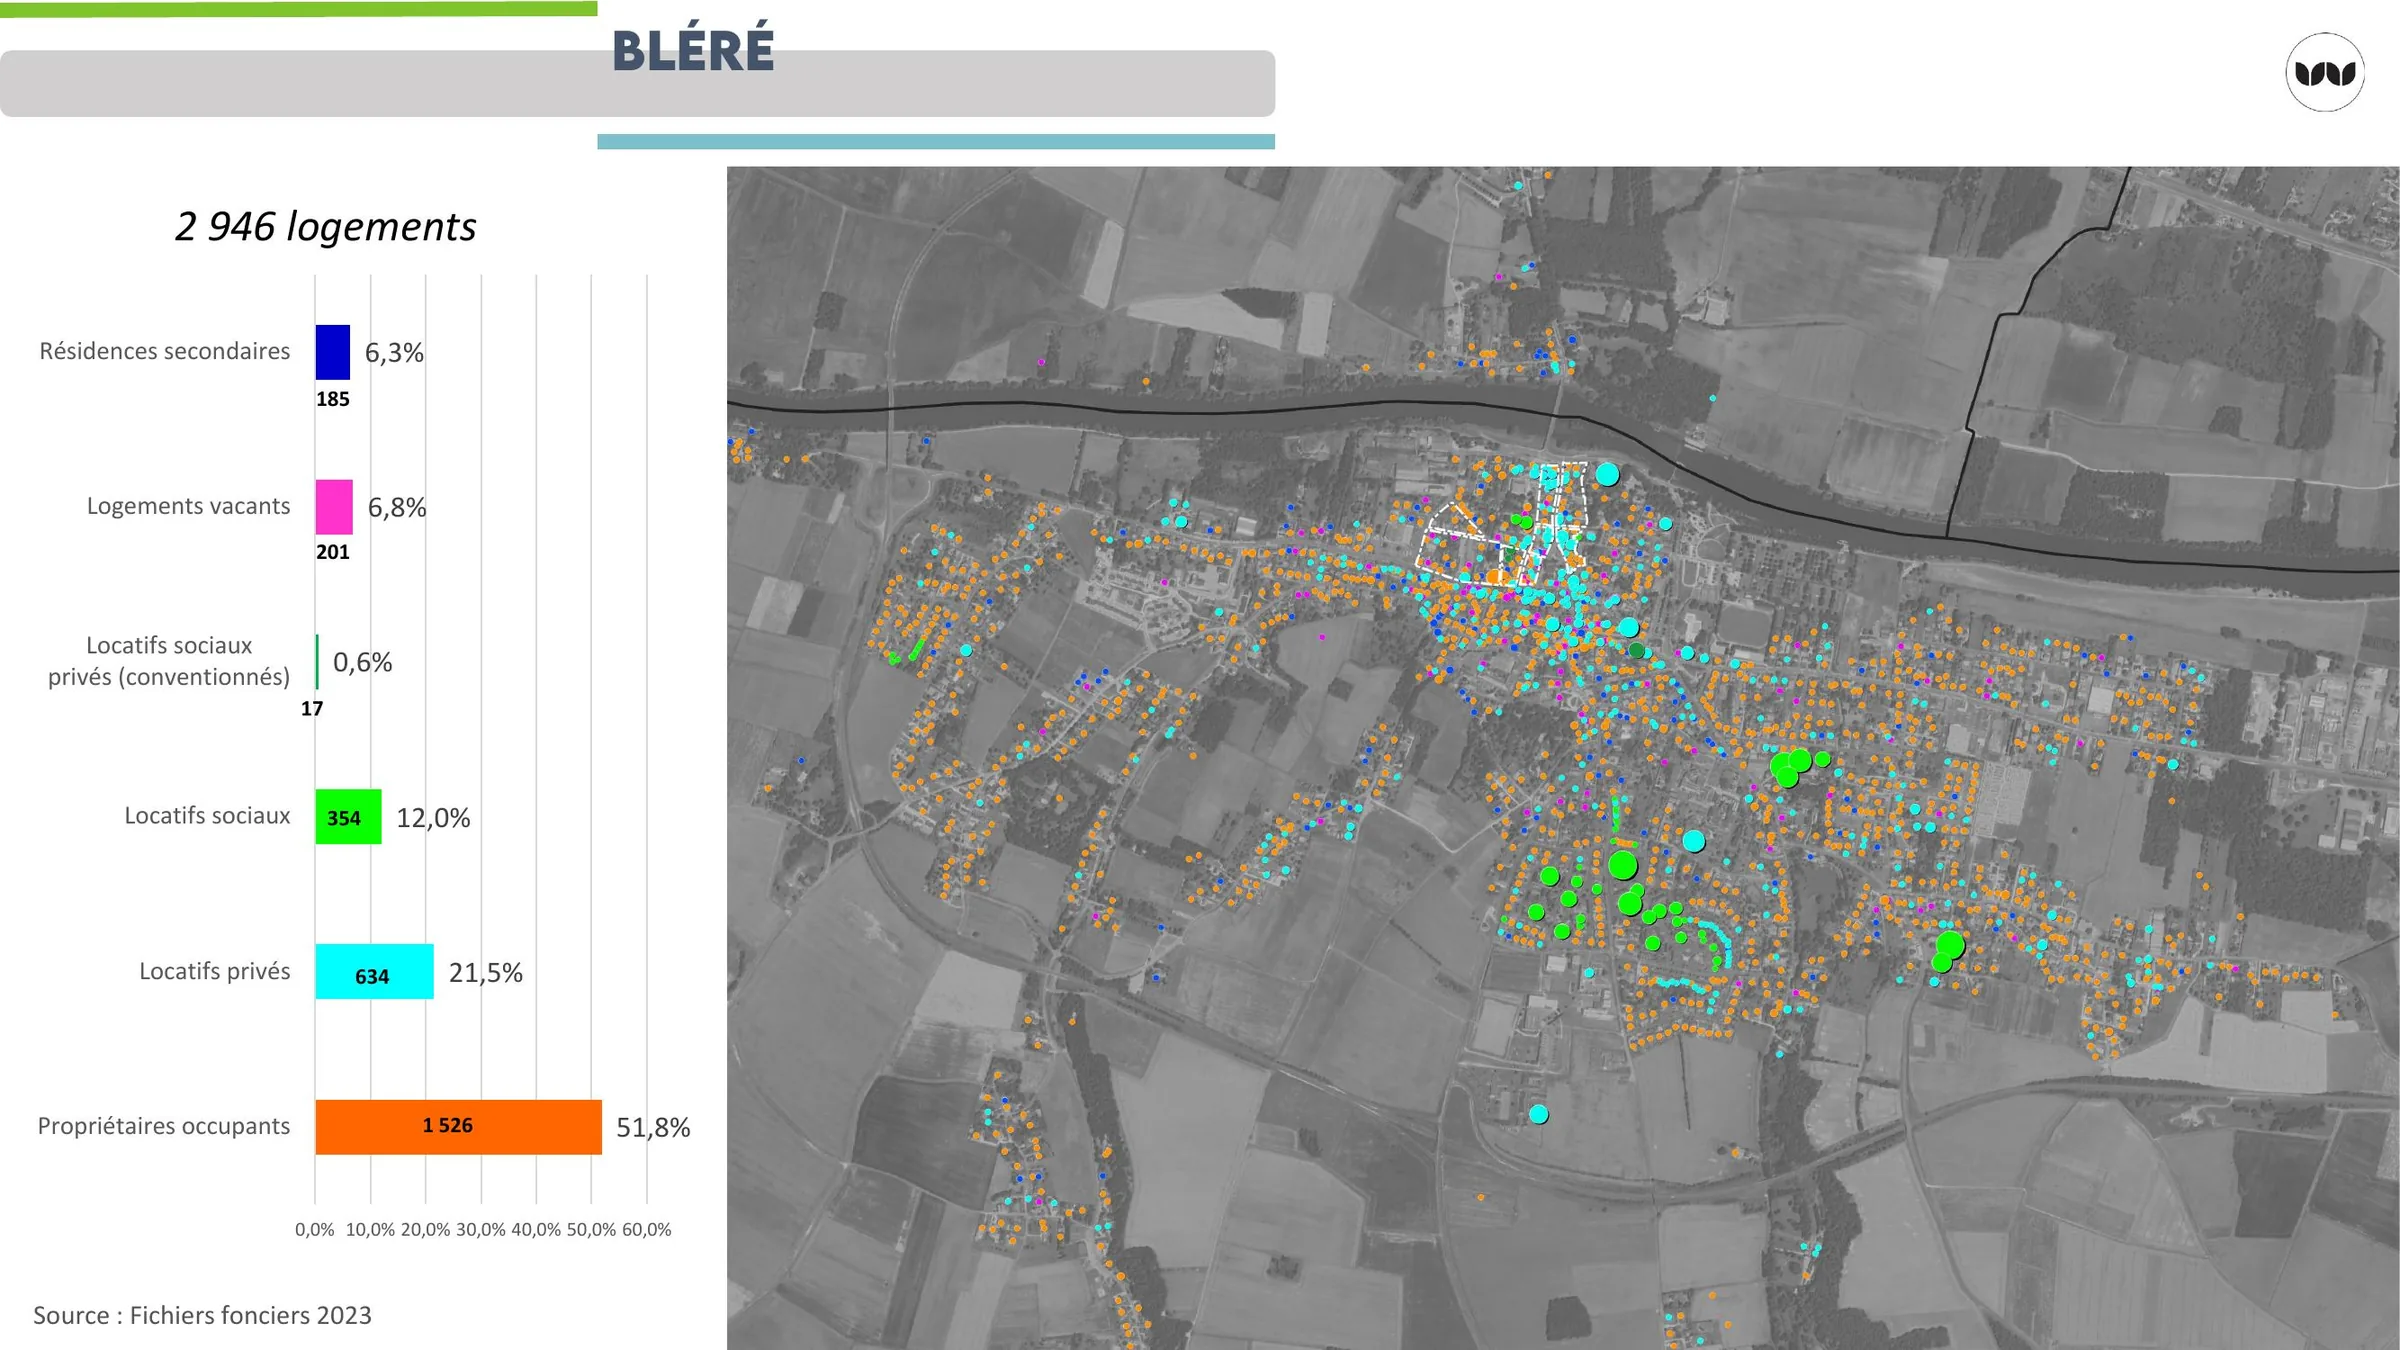This screenshot has height=1350, width=2400.
Task: Click the count 185 under blue bar
Action: coord(333,399)
